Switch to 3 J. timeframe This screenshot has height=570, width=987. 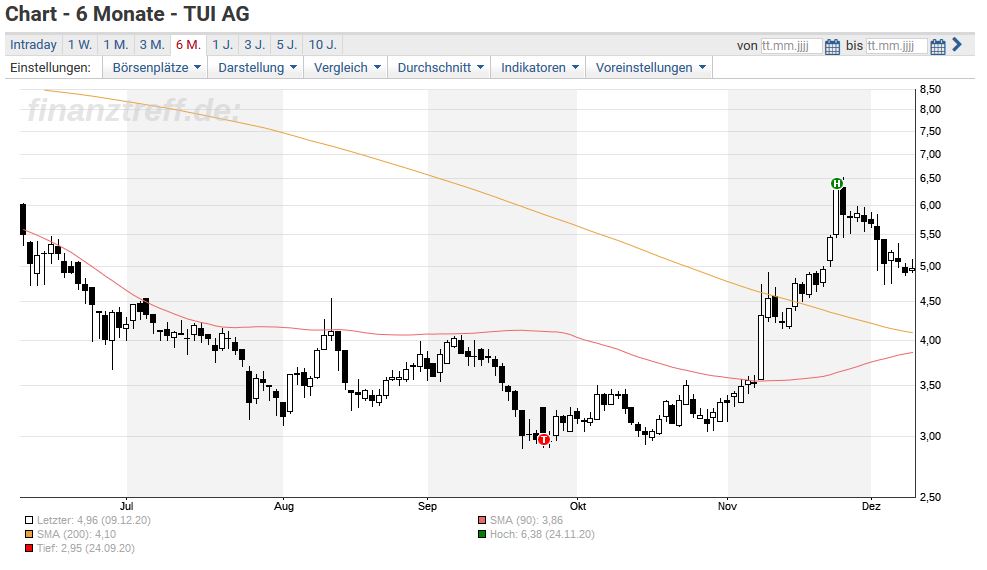pos(254,45)
